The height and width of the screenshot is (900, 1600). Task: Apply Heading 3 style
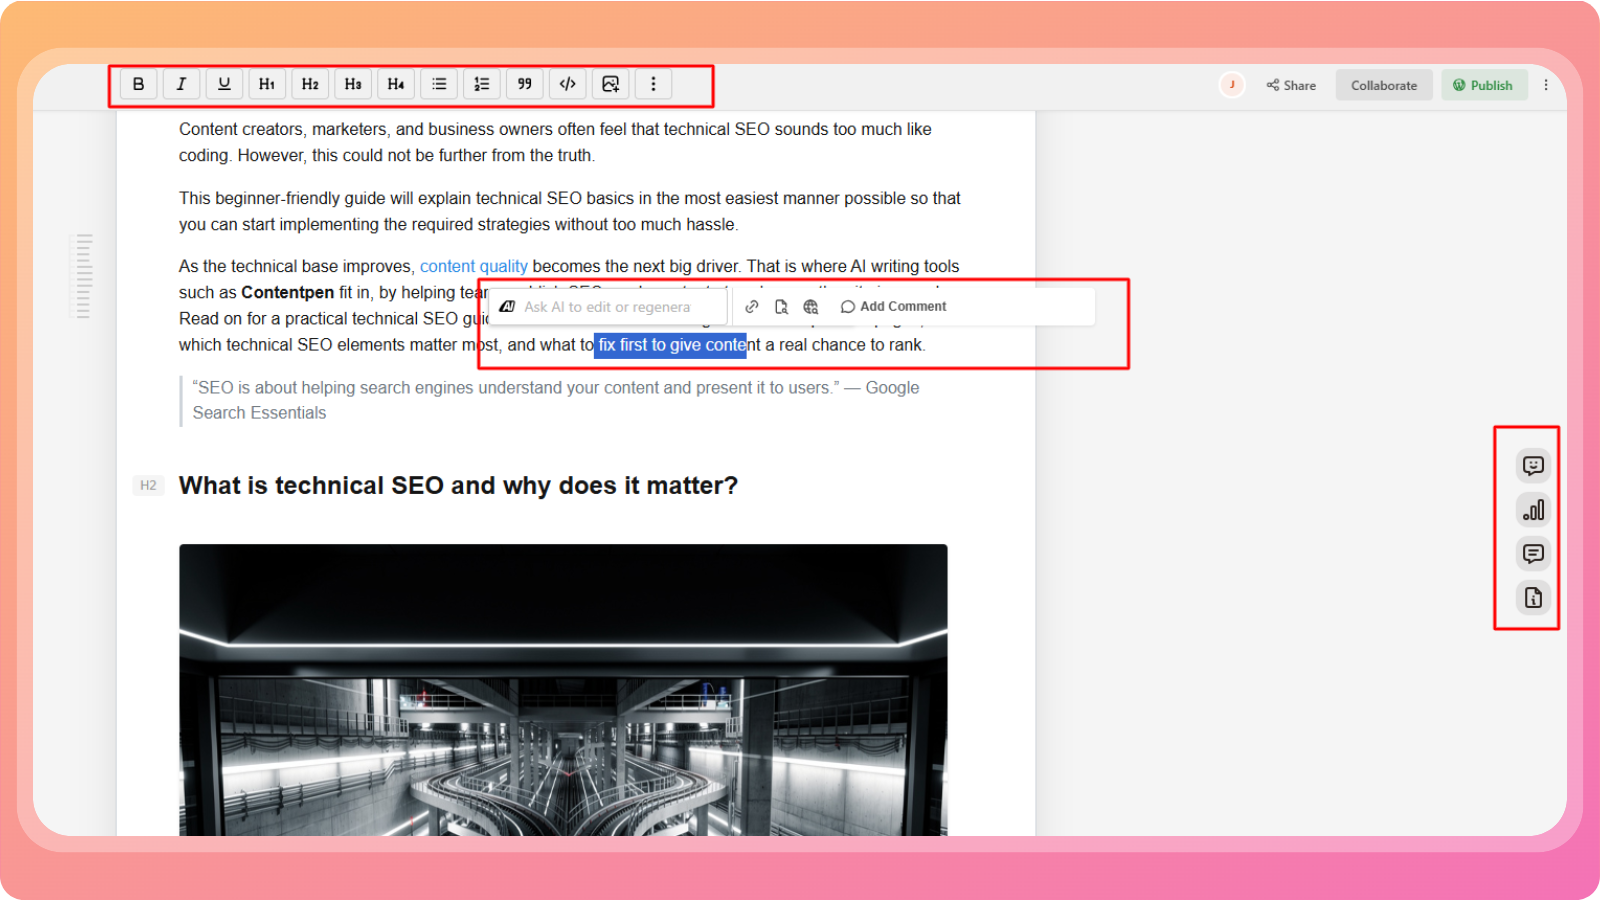[x=353, y=84]
